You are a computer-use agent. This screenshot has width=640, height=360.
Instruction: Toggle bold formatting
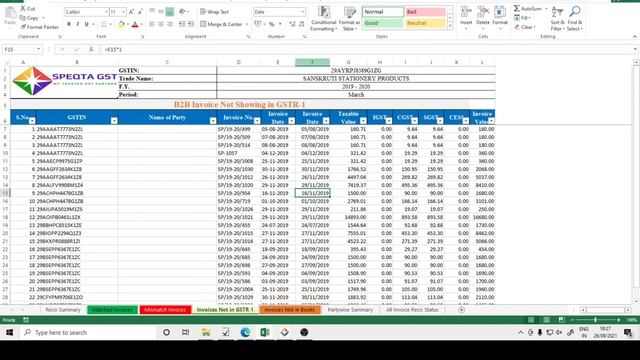click(69, 24)
